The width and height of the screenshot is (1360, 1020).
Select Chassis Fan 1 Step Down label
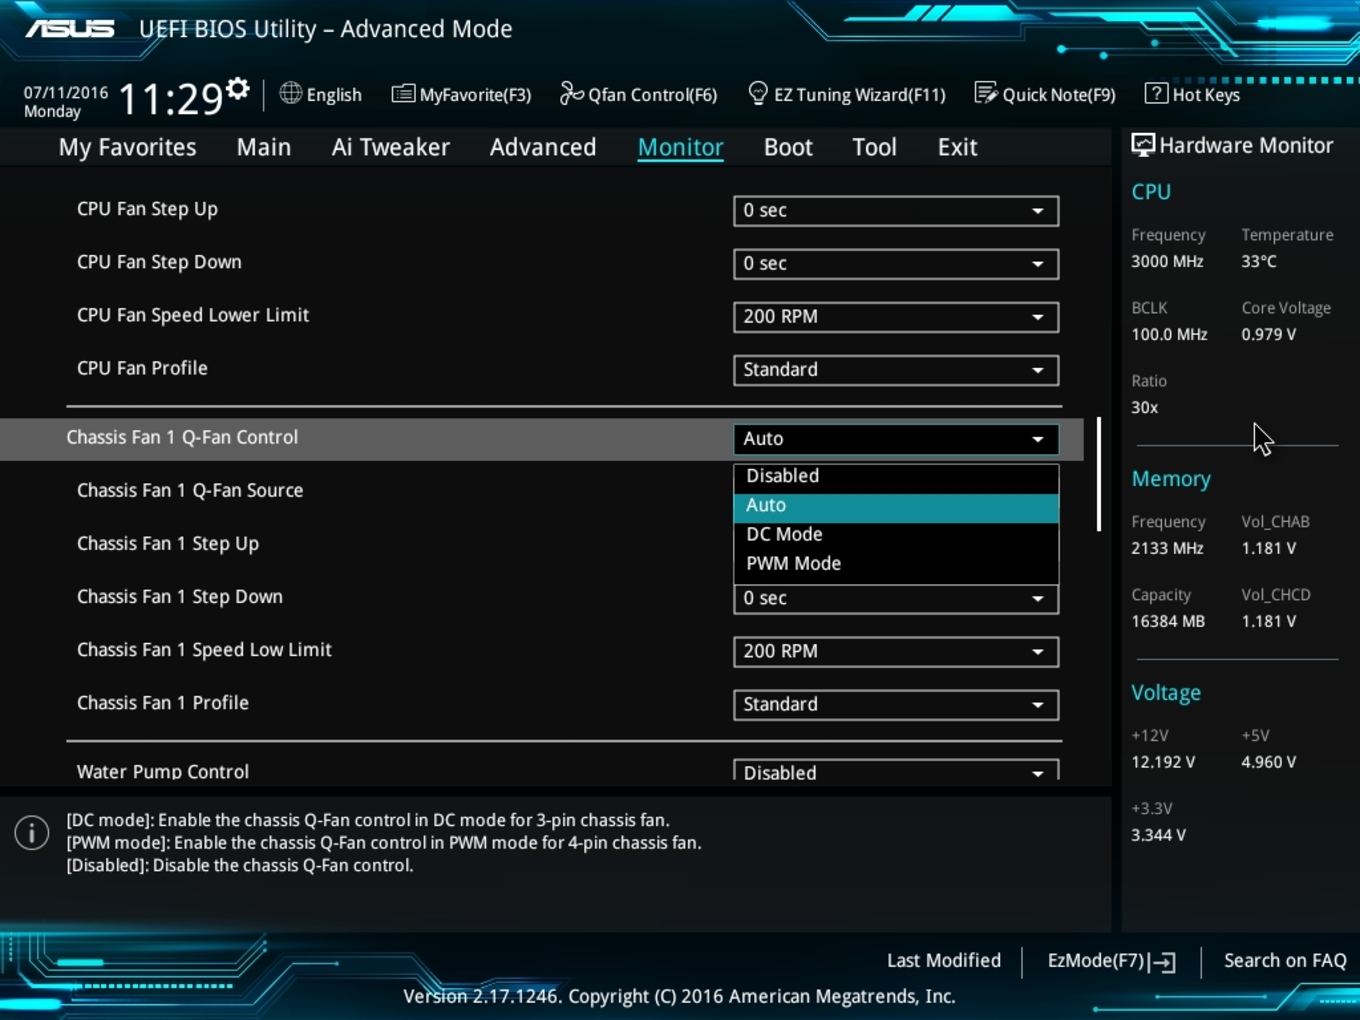click(180, 597)
